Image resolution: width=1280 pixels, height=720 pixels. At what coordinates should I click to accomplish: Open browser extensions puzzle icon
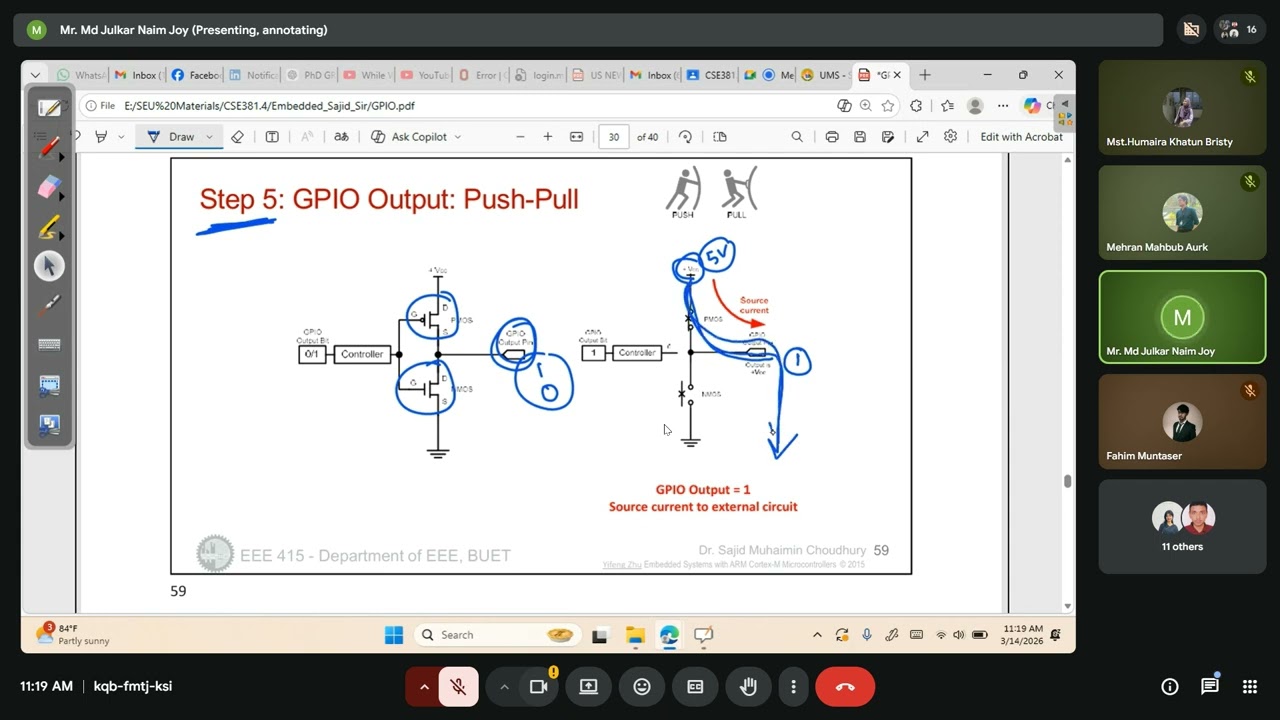point(916,105)
